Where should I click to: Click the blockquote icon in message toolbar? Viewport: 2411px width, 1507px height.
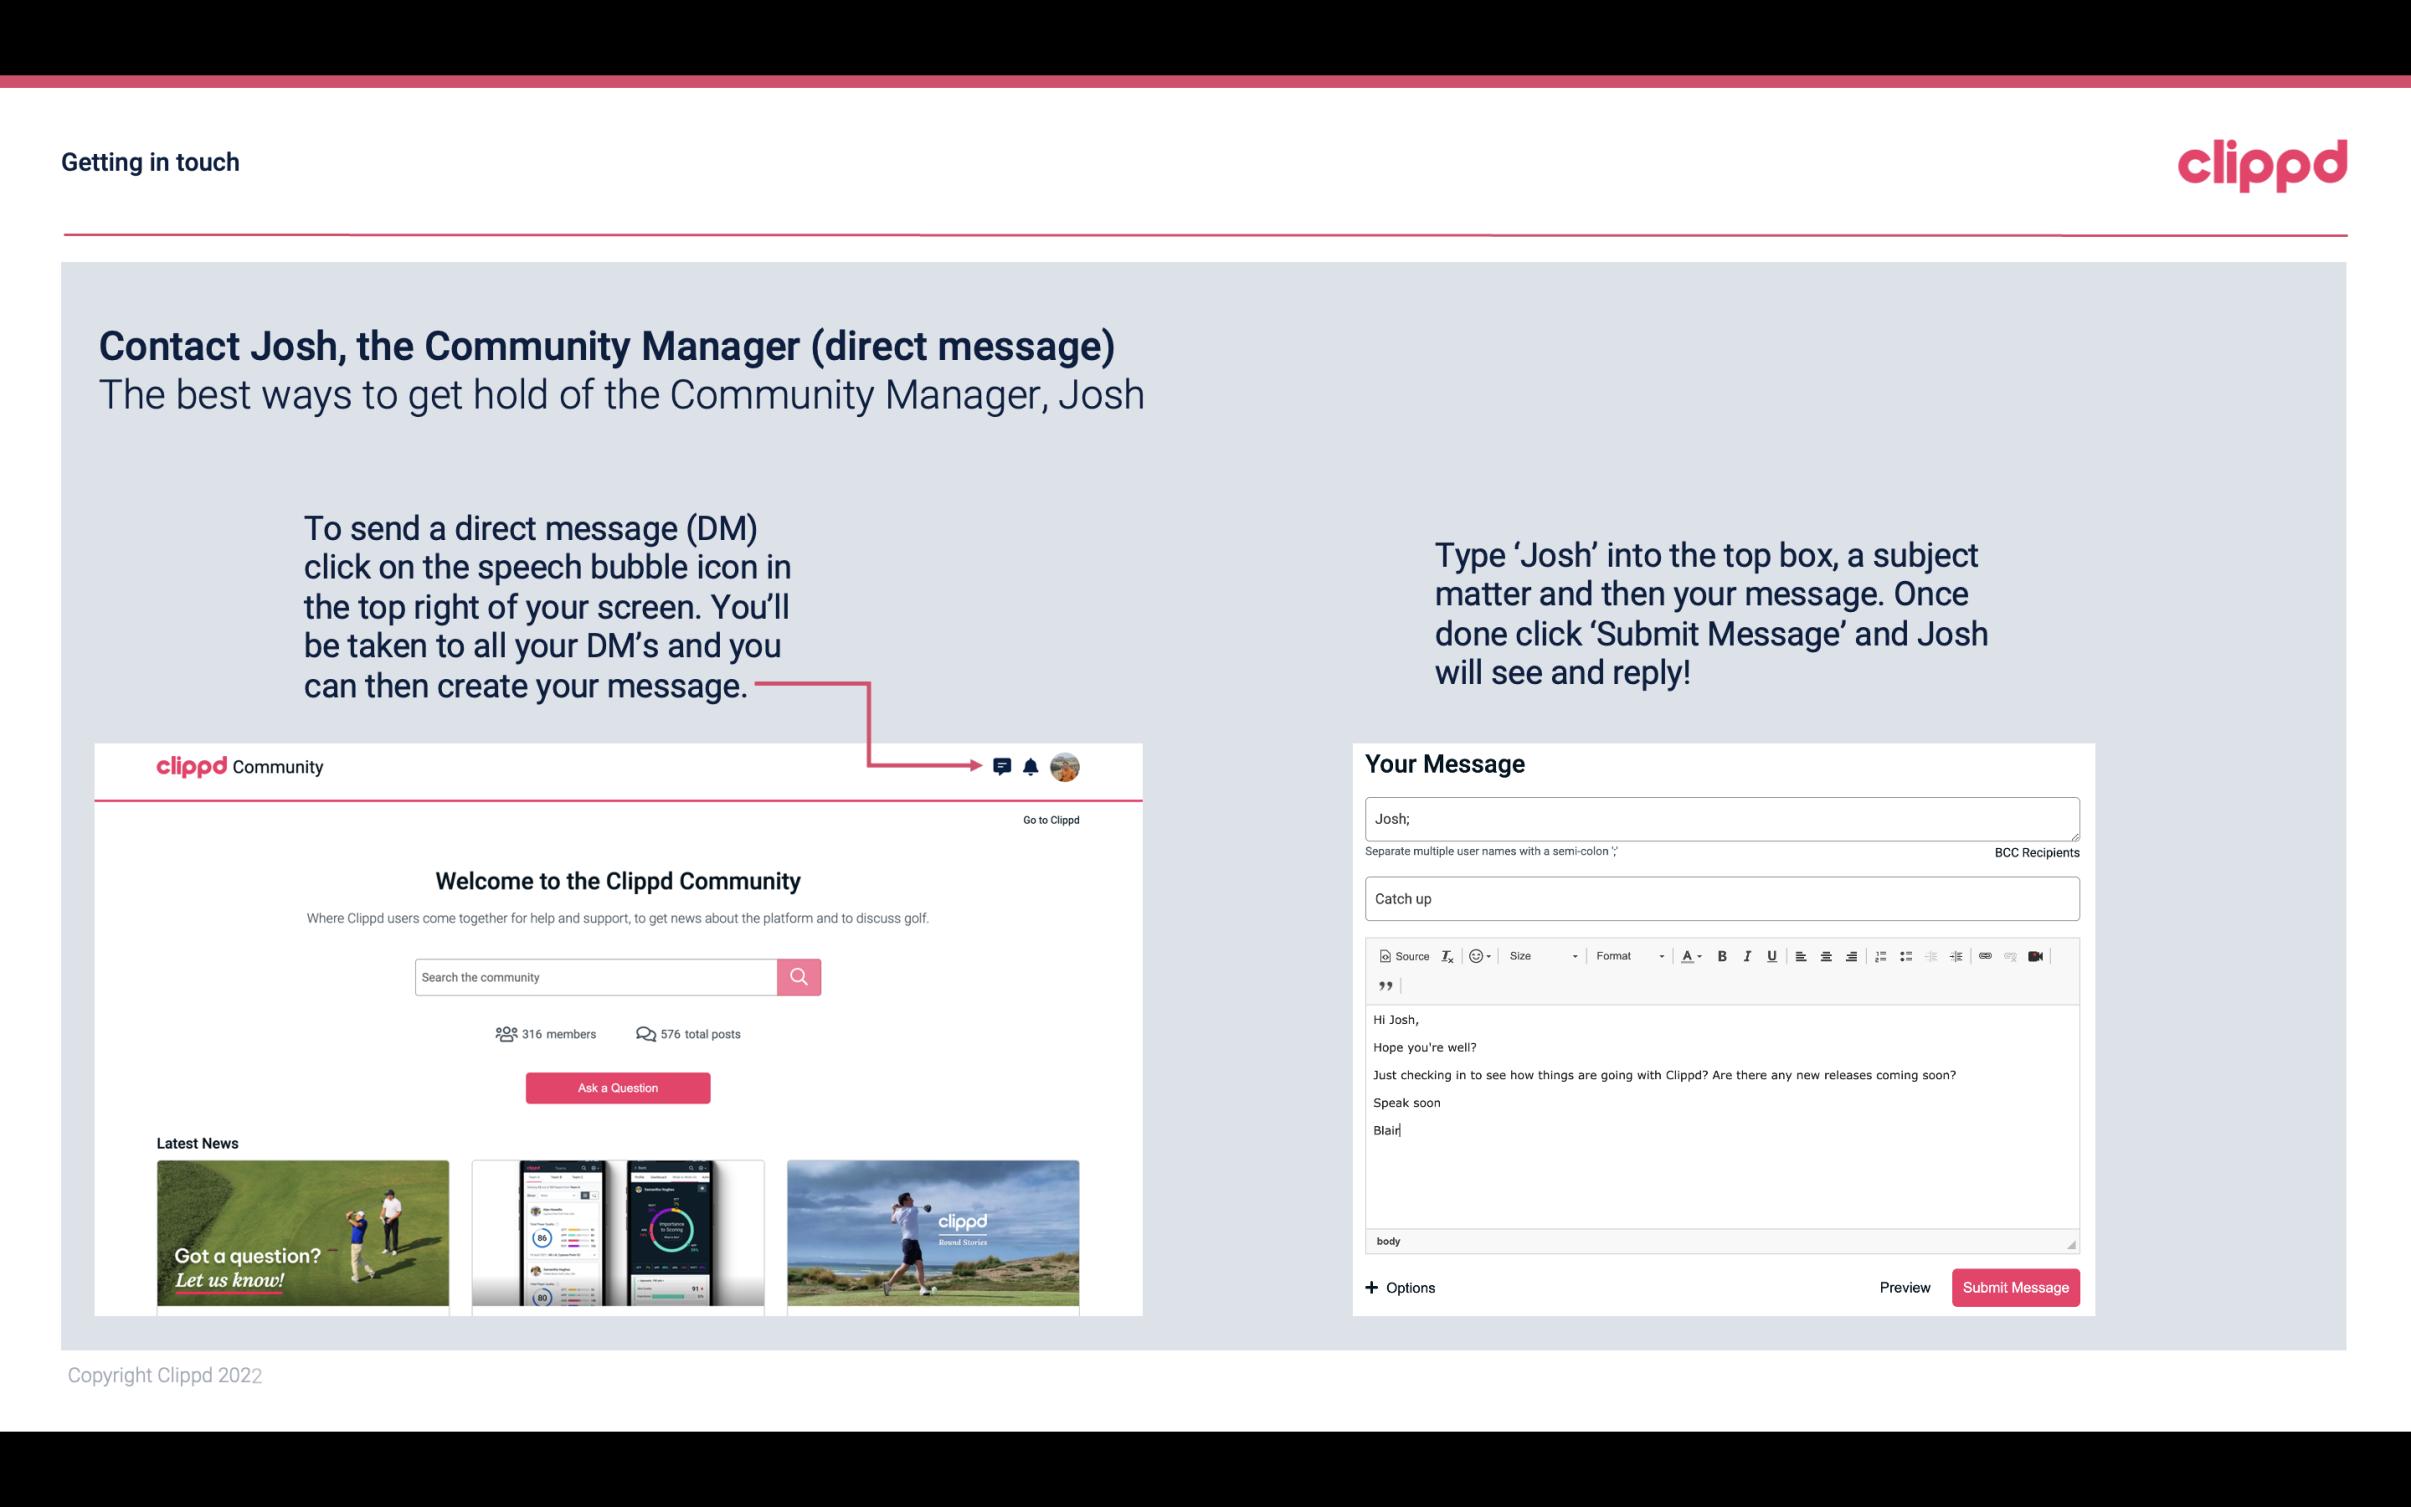[1383, 986]
